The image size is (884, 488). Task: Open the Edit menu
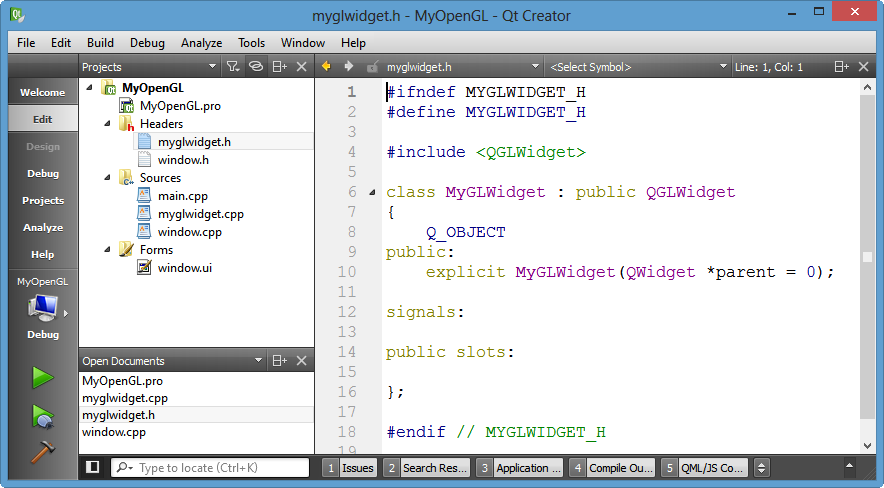coord(61,43)
